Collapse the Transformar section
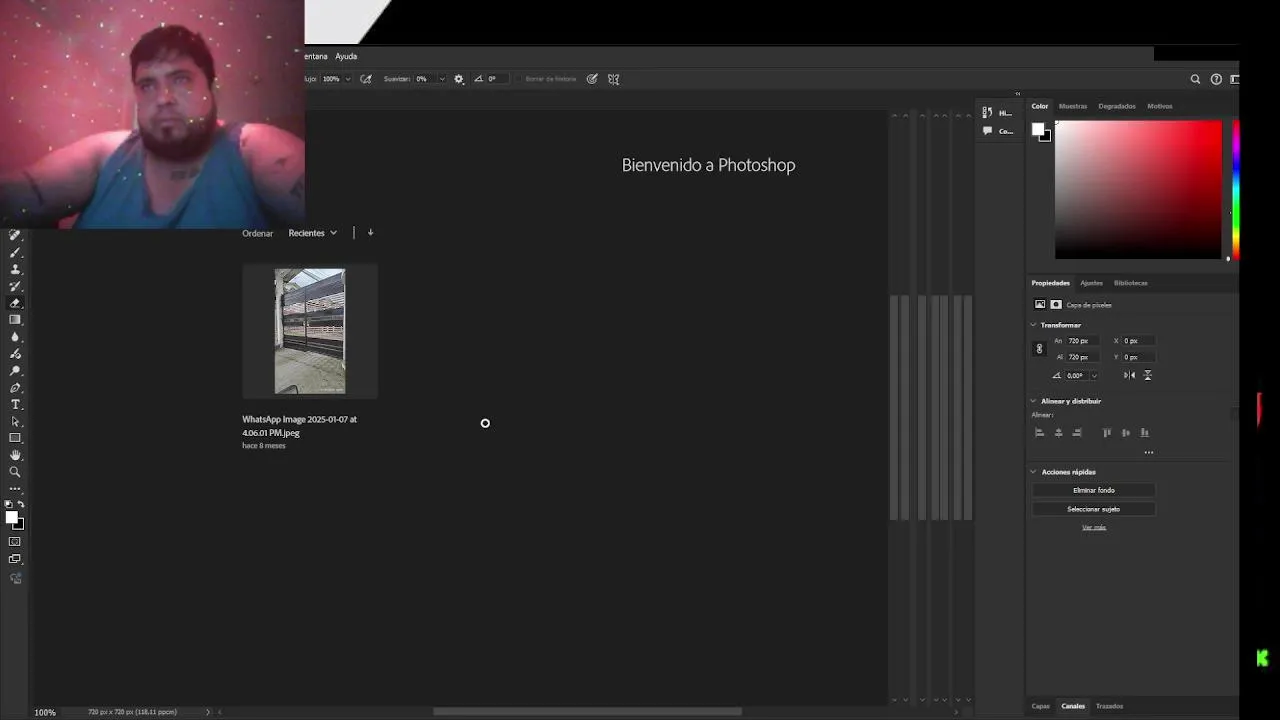This screenshot has height=720, width=1280. coord(1033,325)
